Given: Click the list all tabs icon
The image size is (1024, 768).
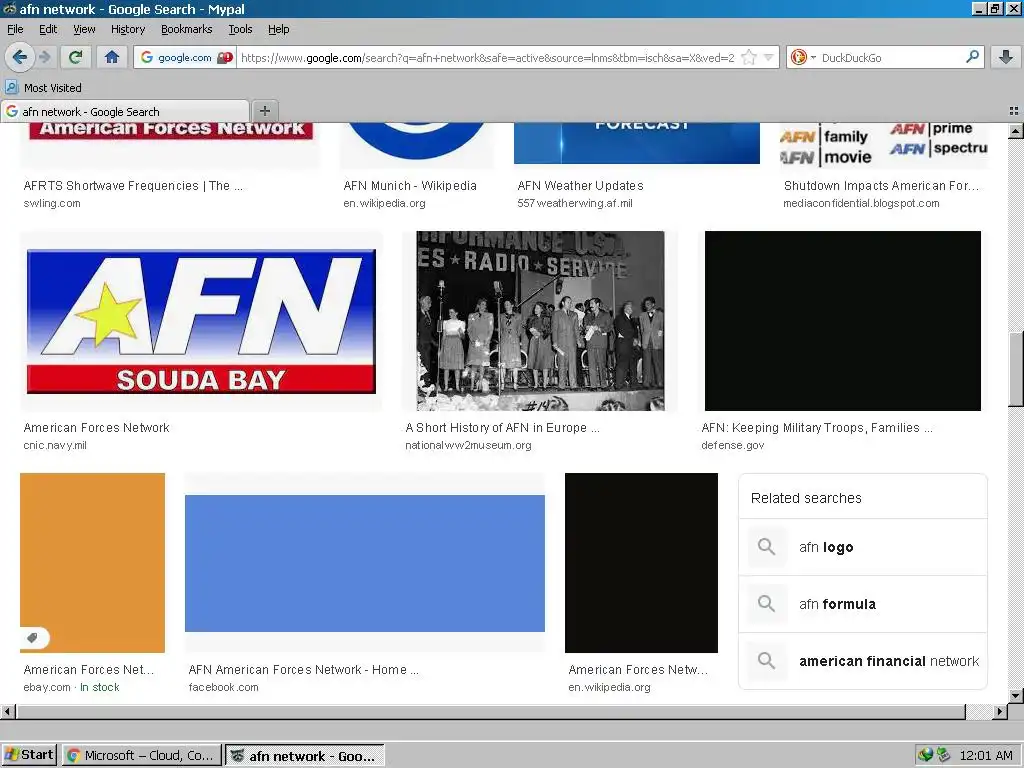Looking at the screenshot, I should (1014, 111).
